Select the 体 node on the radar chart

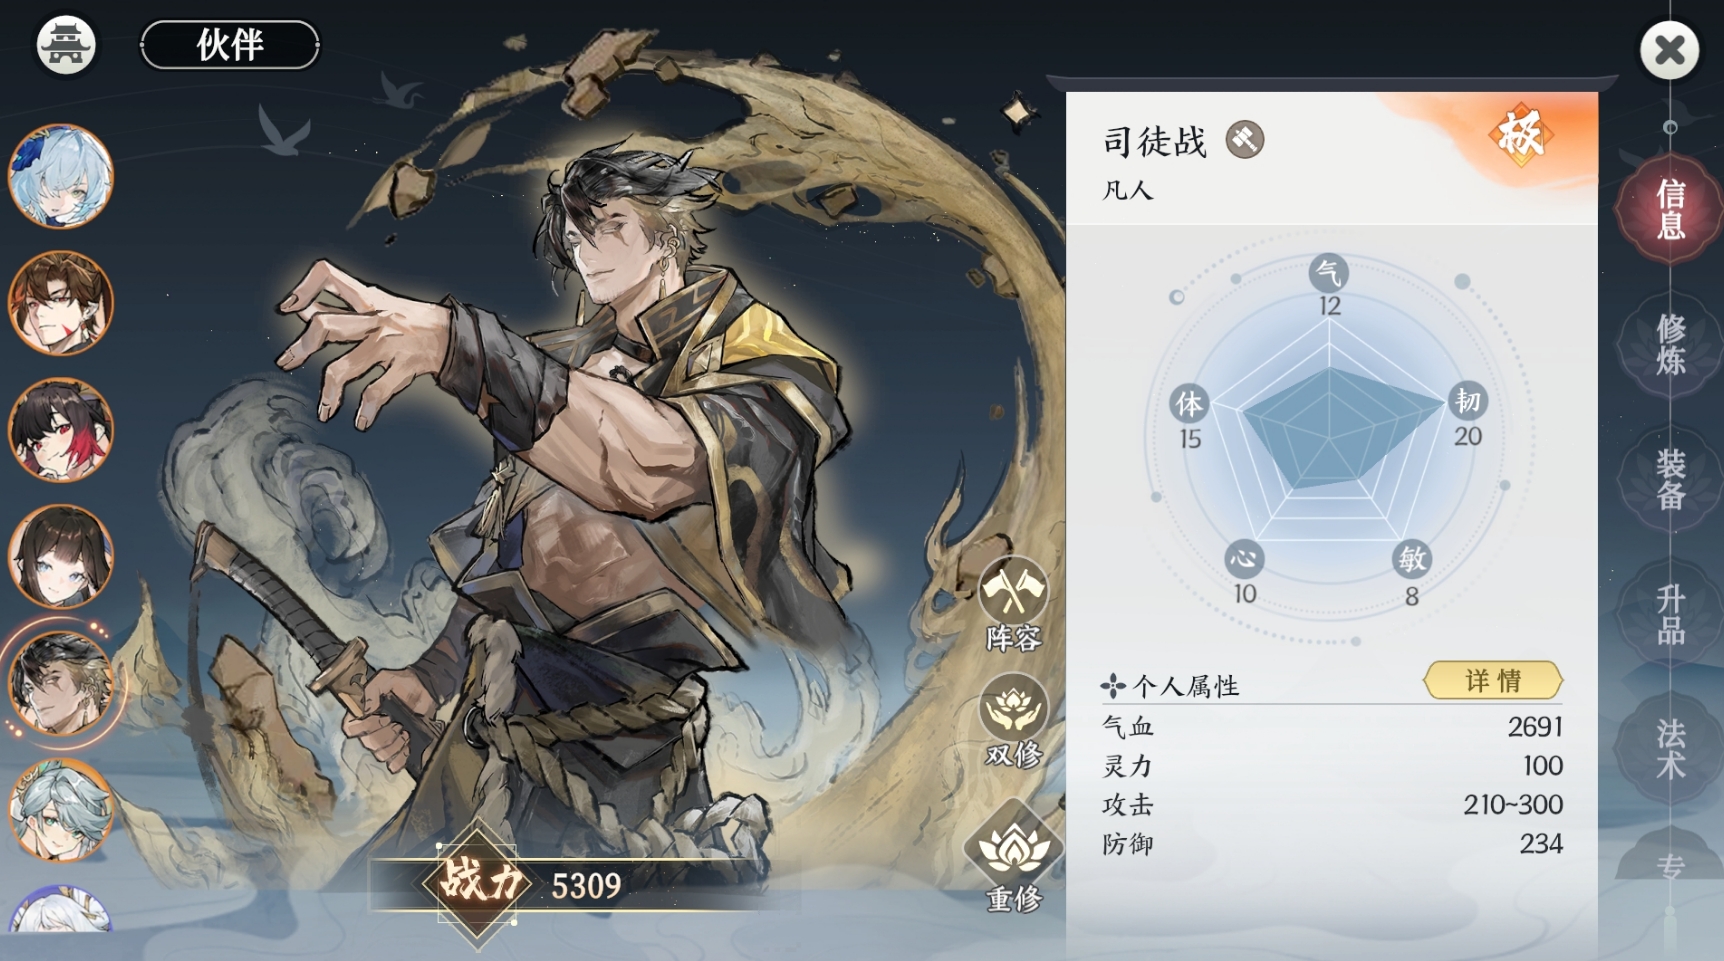coord(1189,403)
